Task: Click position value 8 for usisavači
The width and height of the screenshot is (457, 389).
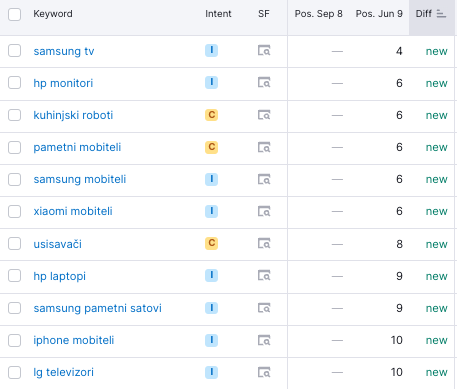Action: pyautogui.click(x=399, y=244)
